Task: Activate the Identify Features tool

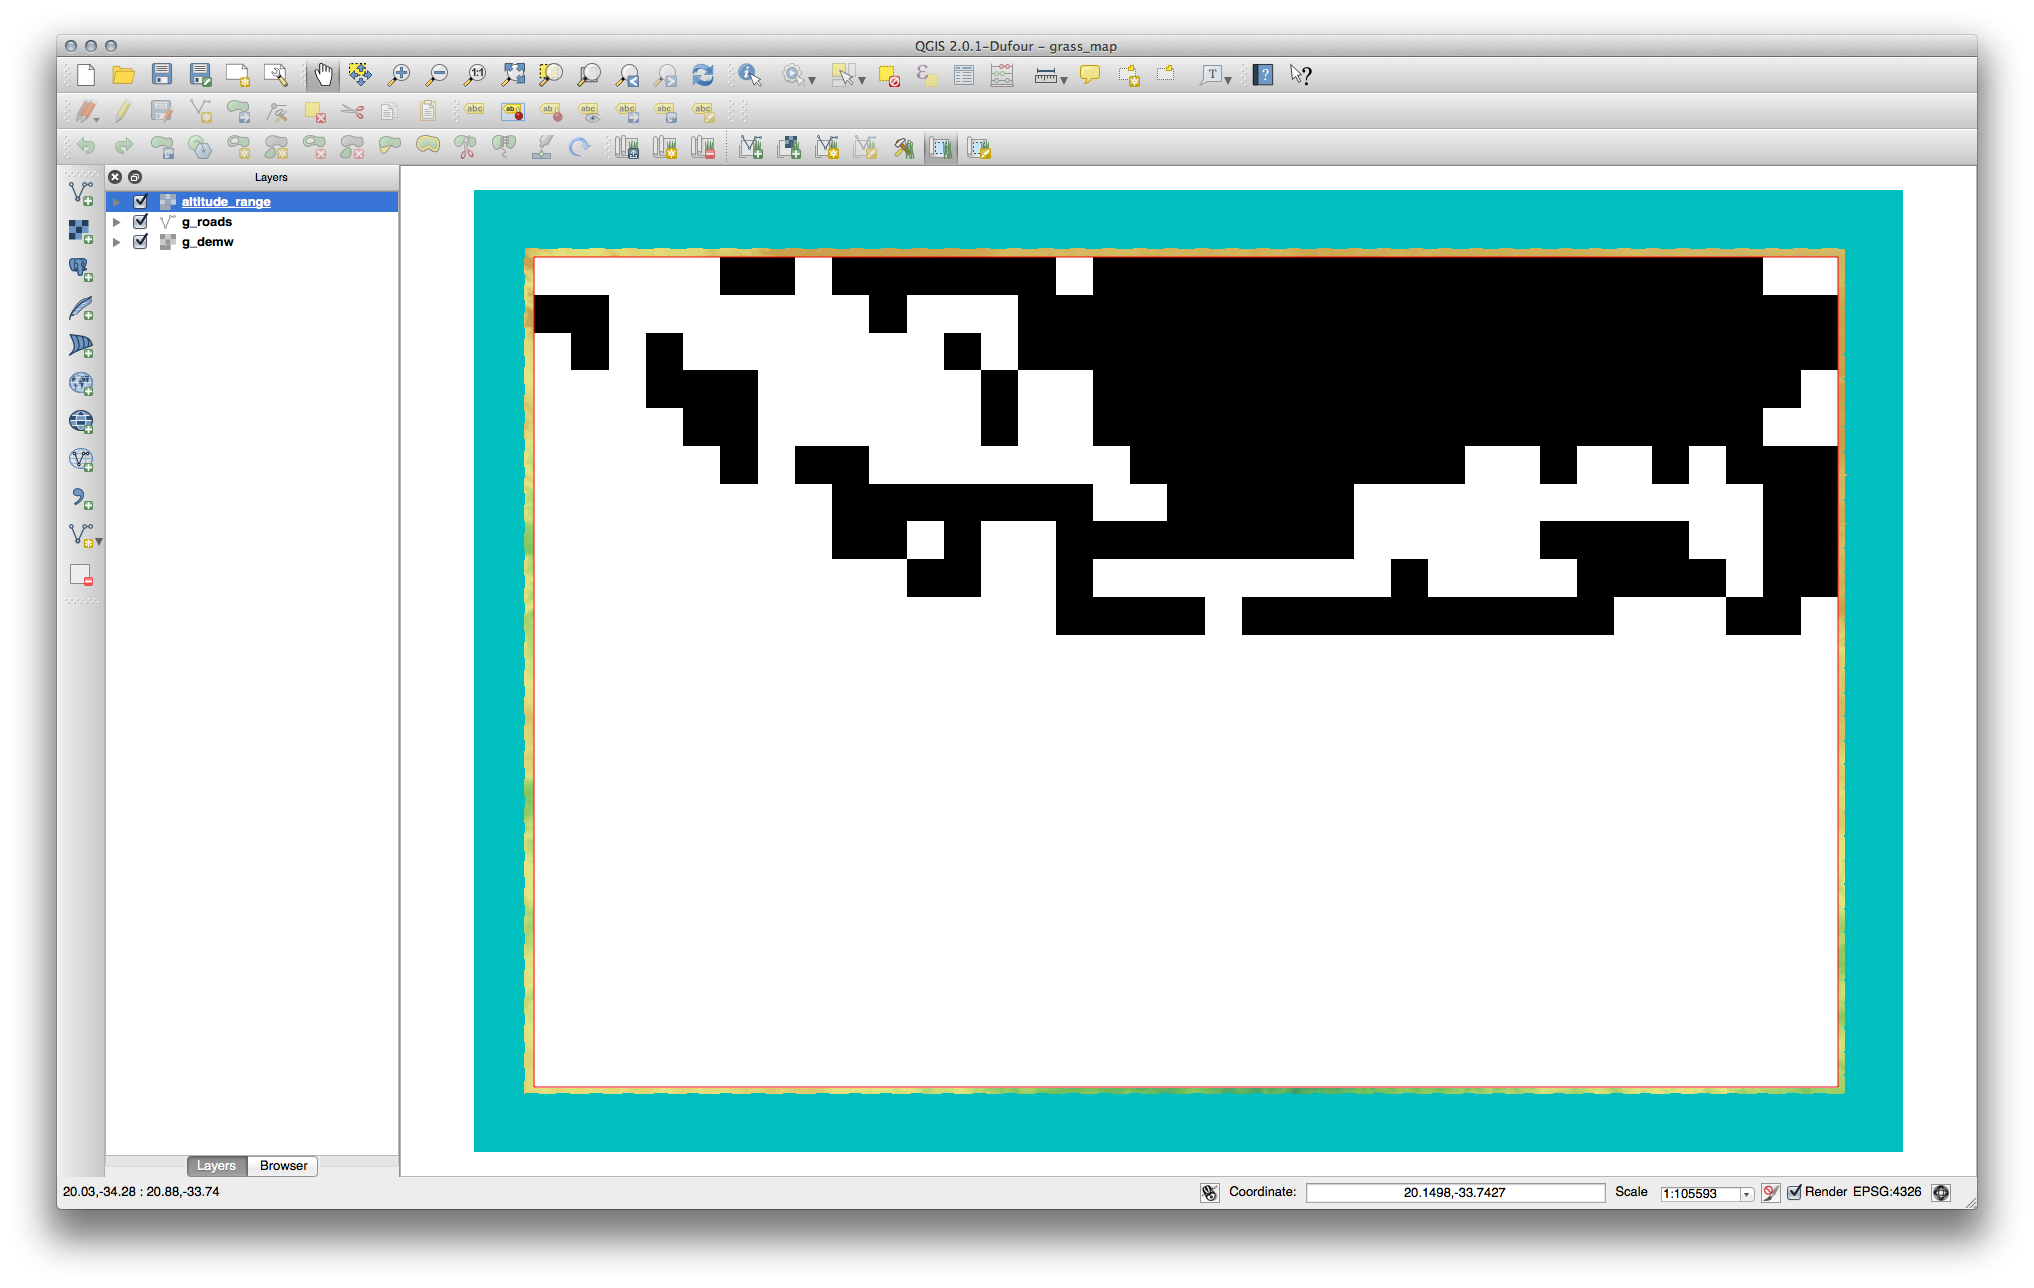Action: (749, 75)
